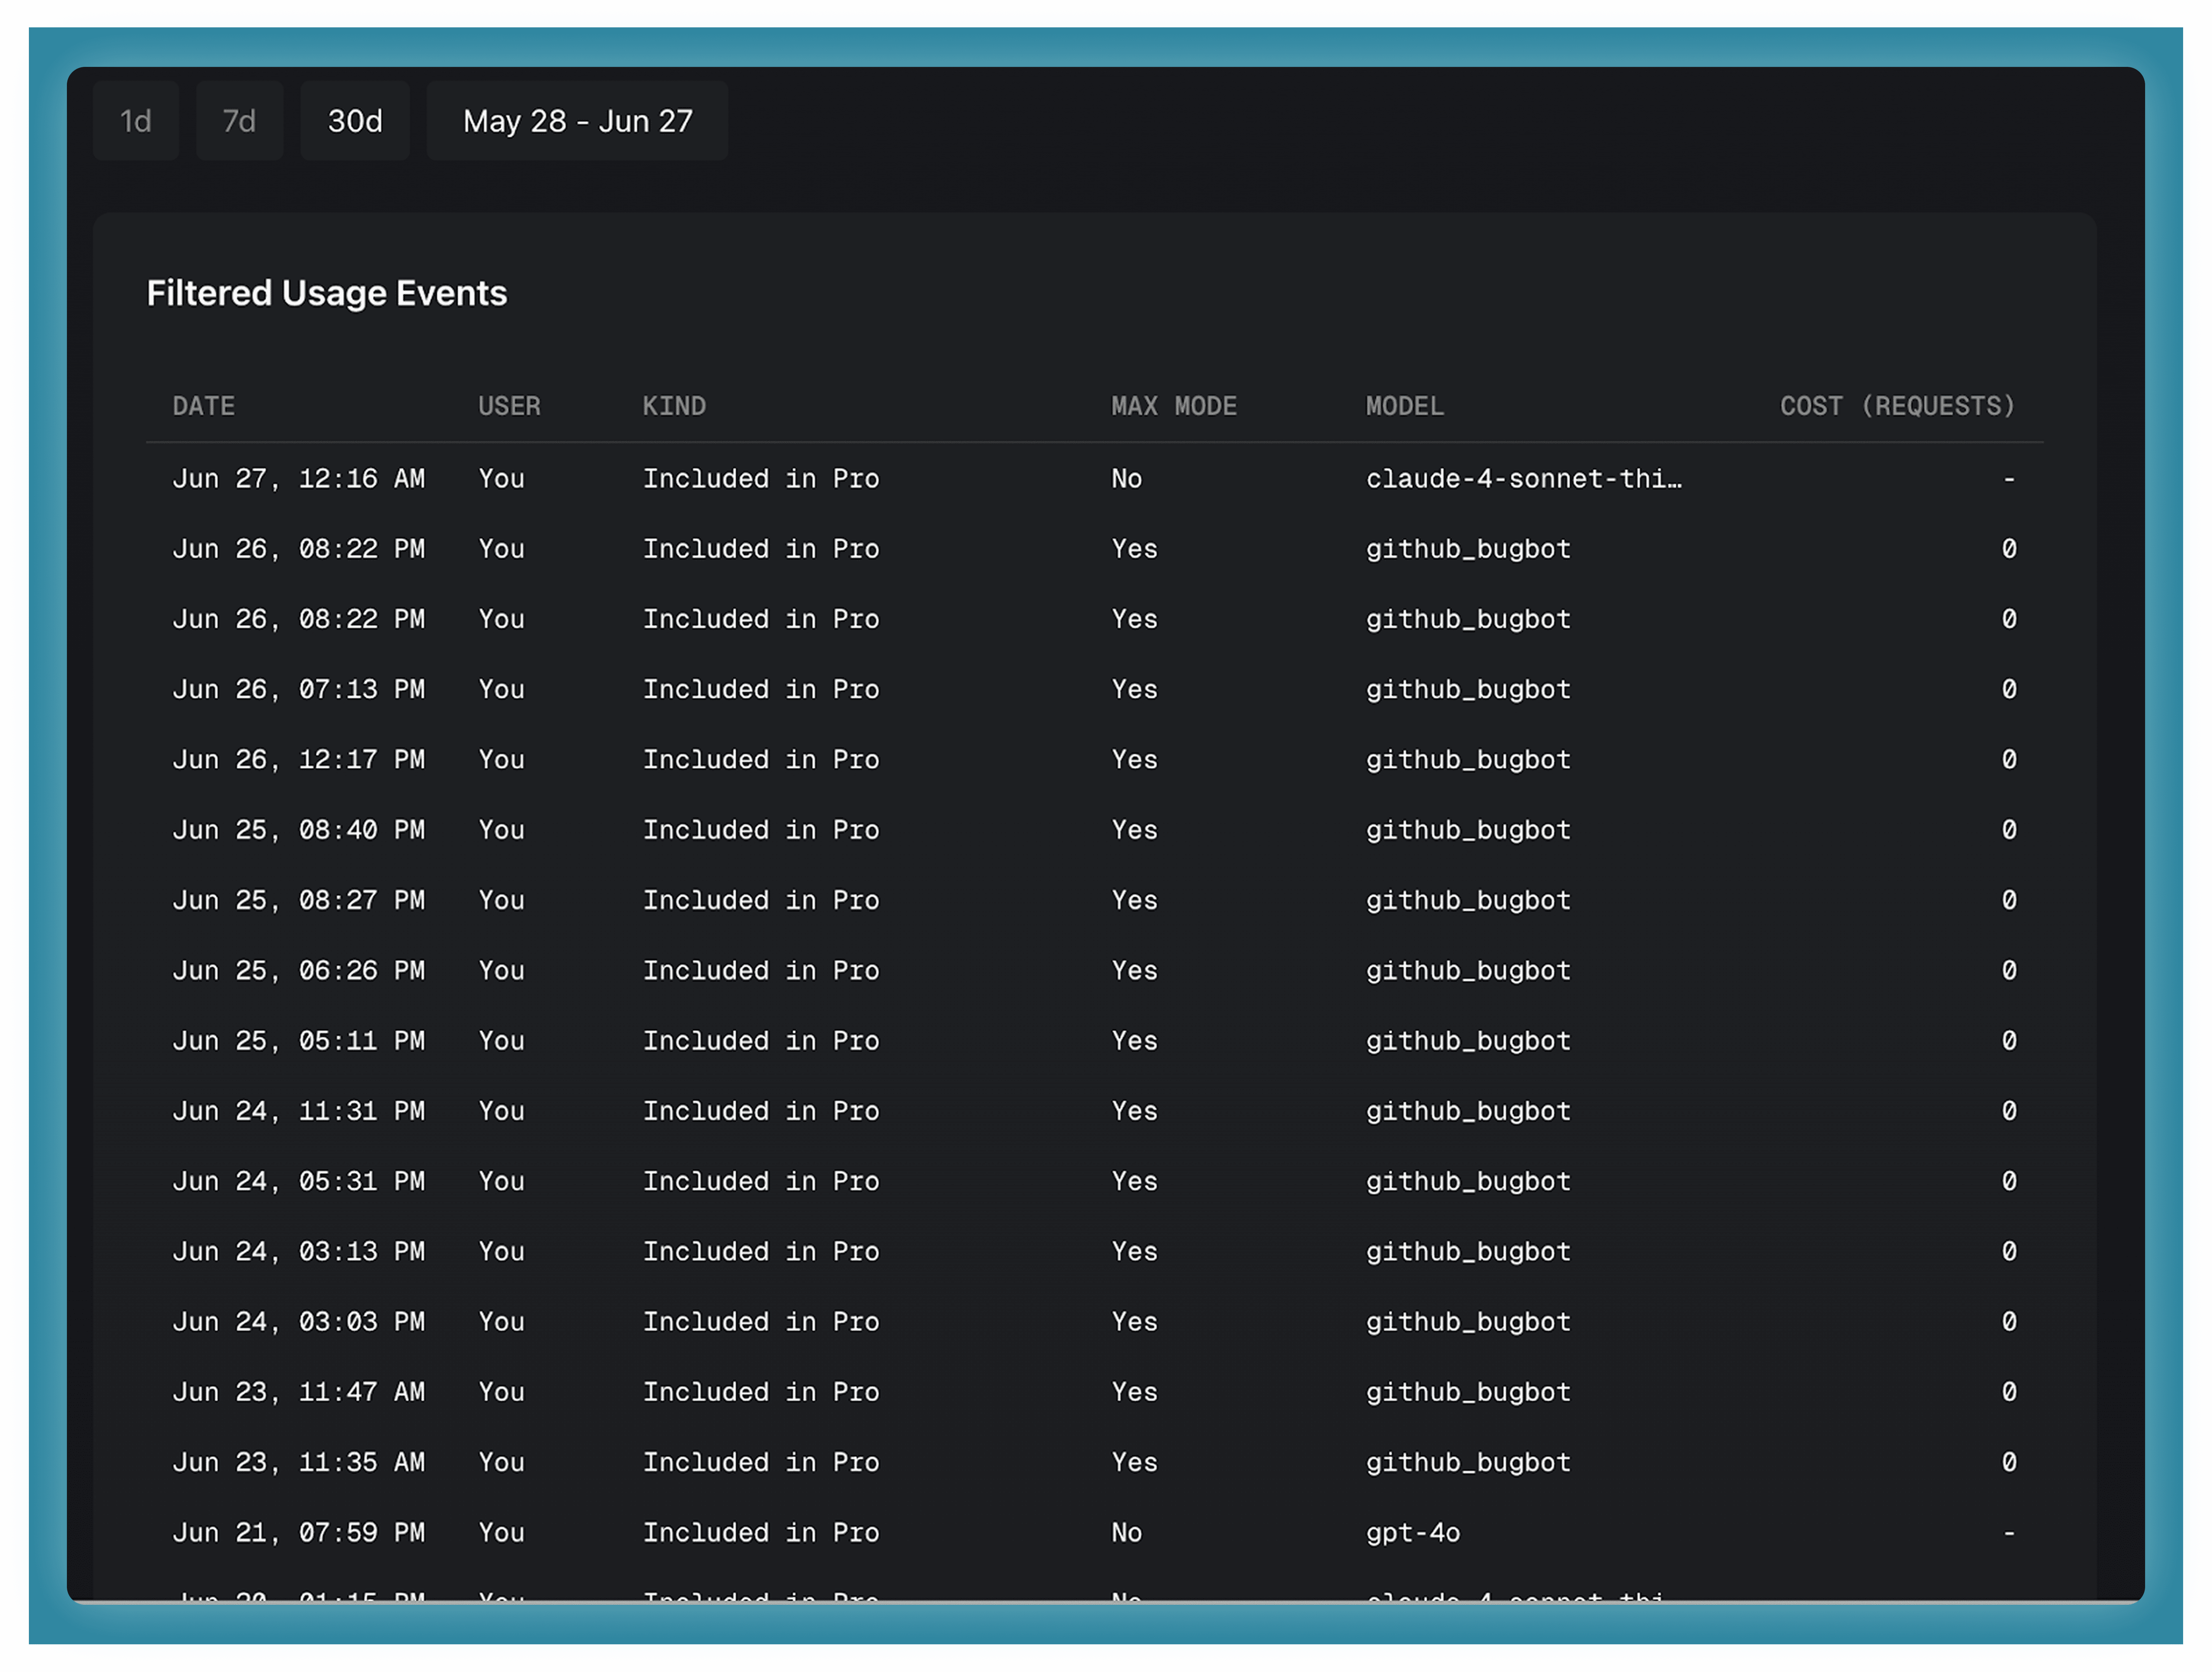Click Included in Pro for Jun 21, 07:59 PM
This screenshot has width=2212, height=1672.
761,1533
